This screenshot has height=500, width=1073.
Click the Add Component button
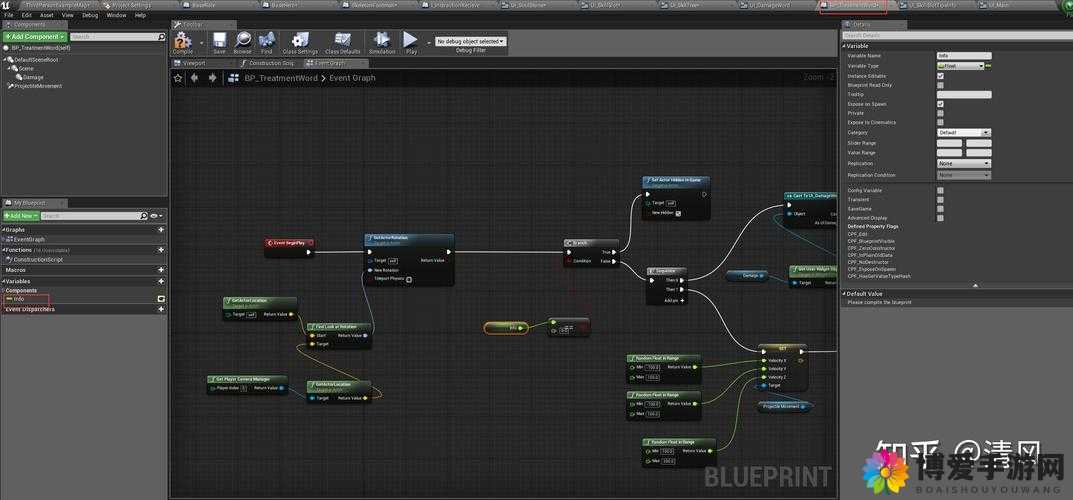[x=35, y=36]
